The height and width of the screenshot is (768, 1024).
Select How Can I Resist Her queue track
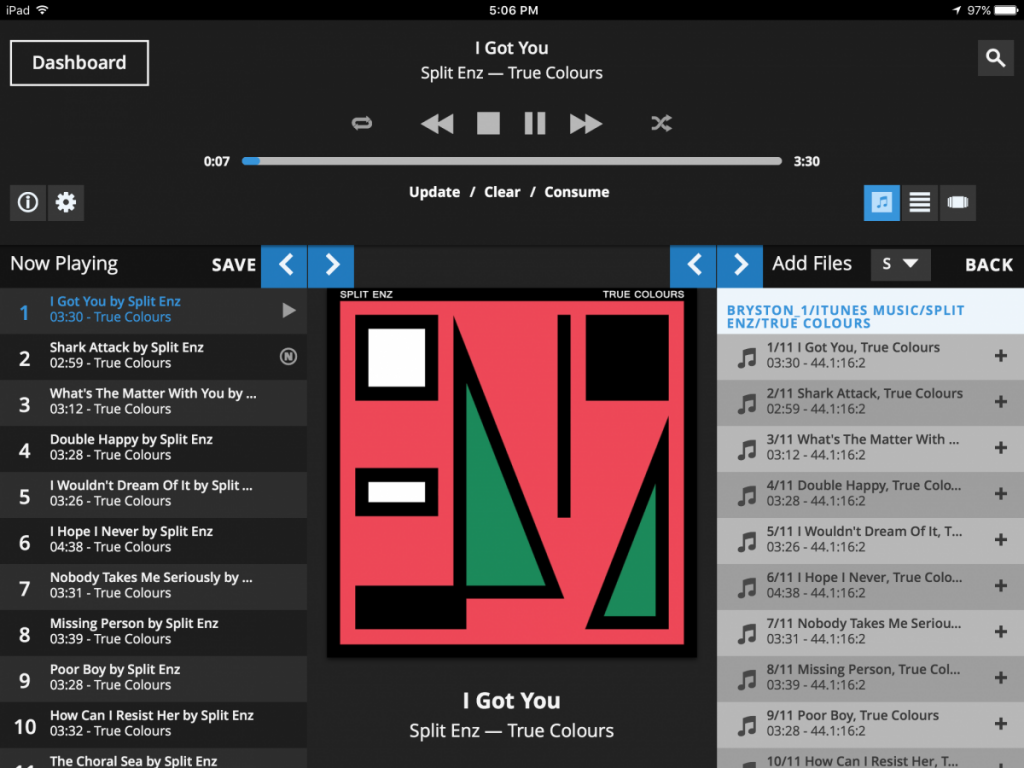pos(153,725)
